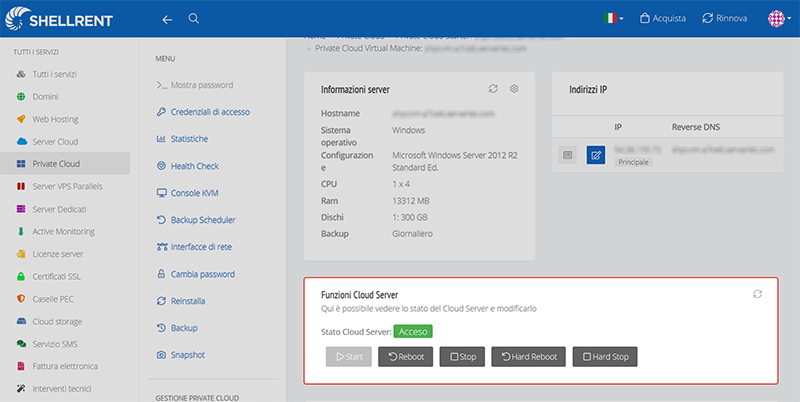Expand the Italian flag language dropdown
The image size is (800, 402).
pyautogui.click(x=613, y=18)
